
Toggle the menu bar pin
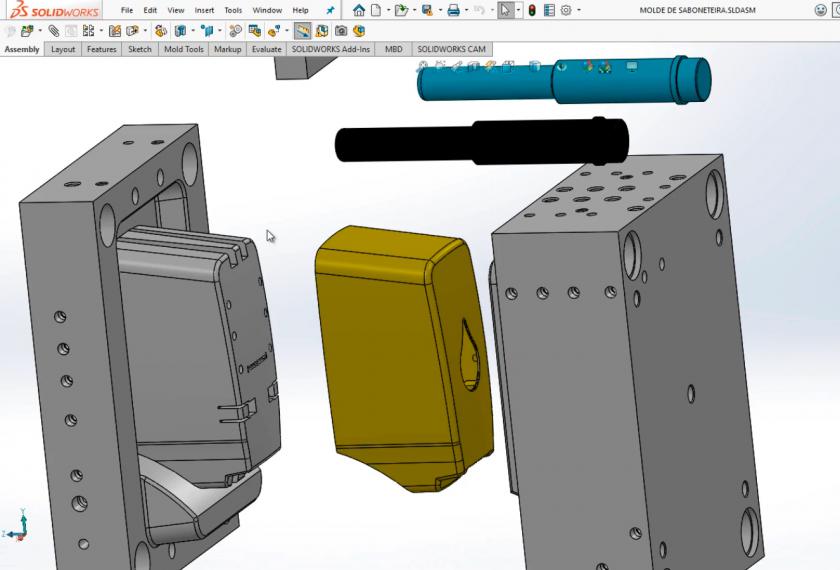[330, 10]
